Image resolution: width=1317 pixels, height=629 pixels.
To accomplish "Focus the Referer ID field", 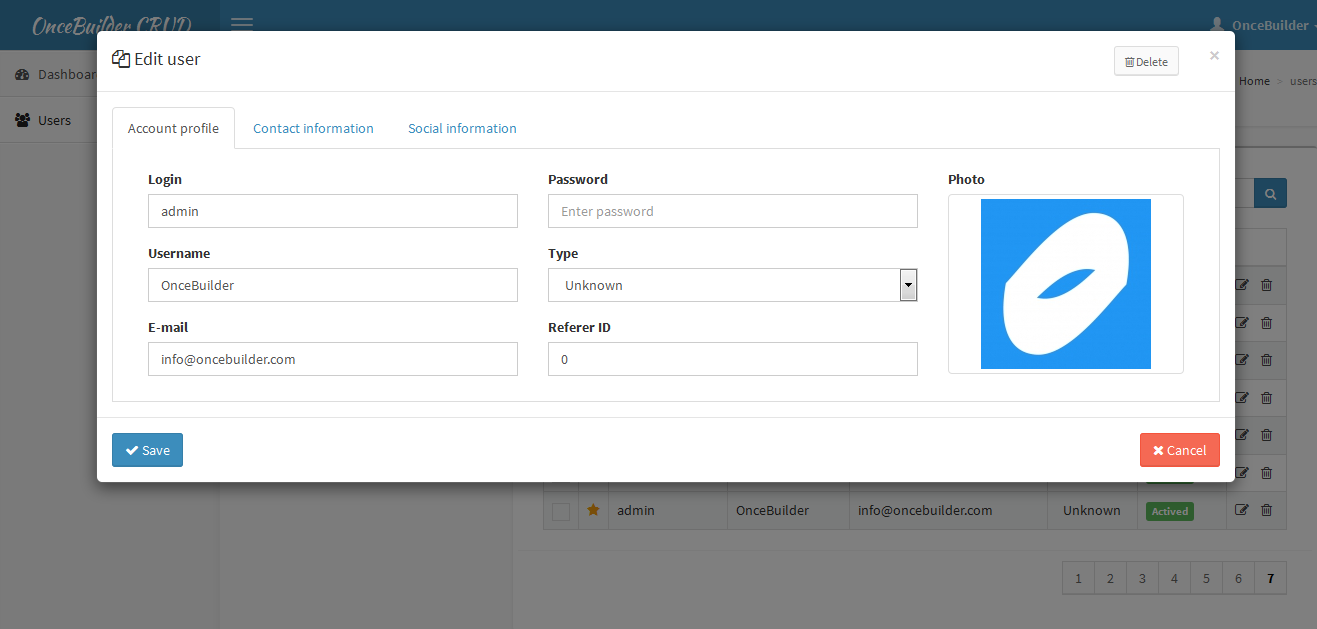I will point(733,359).
